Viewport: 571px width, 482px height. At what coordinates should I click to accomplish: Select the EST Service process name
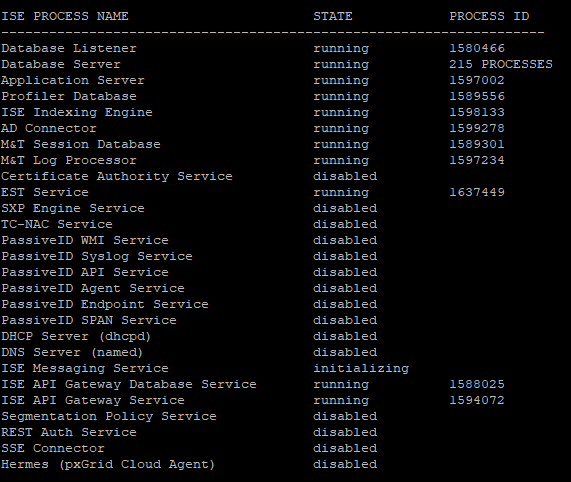pos(45,193)
